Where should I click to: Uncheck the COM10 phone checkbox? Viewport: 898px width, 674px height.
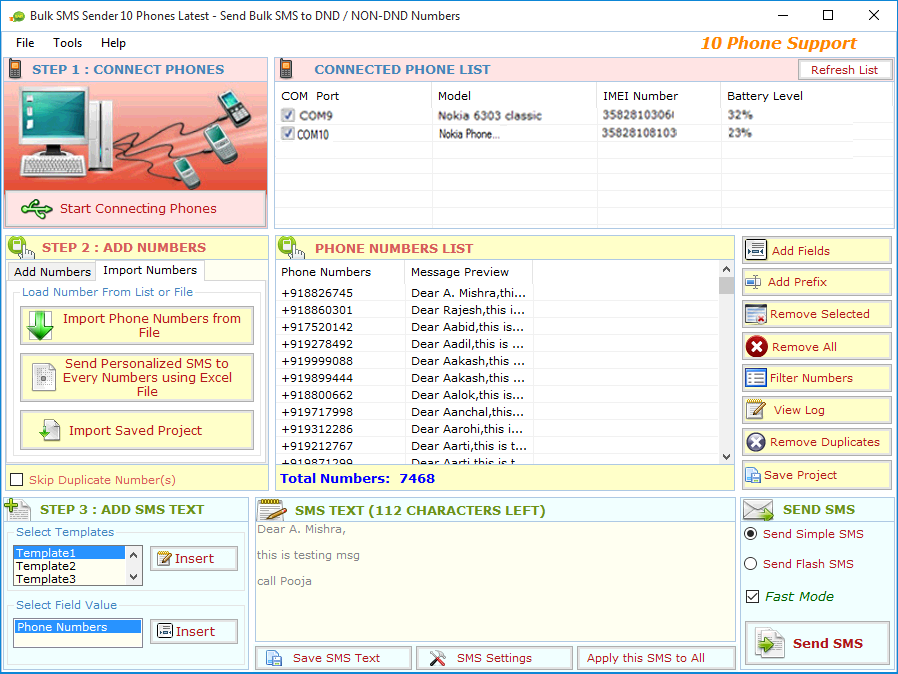pos(288,134)
